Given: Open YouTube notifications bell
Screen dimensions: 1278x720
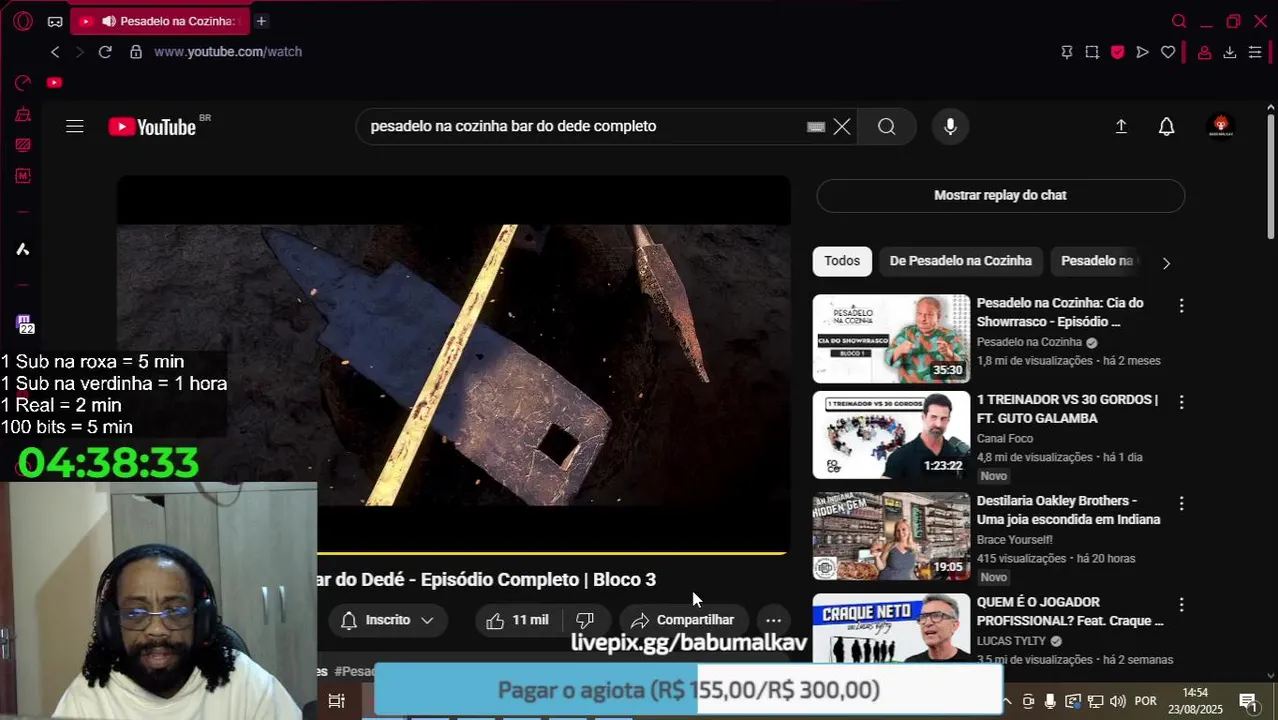Looking at the screenshot, I should point(1167,126).
